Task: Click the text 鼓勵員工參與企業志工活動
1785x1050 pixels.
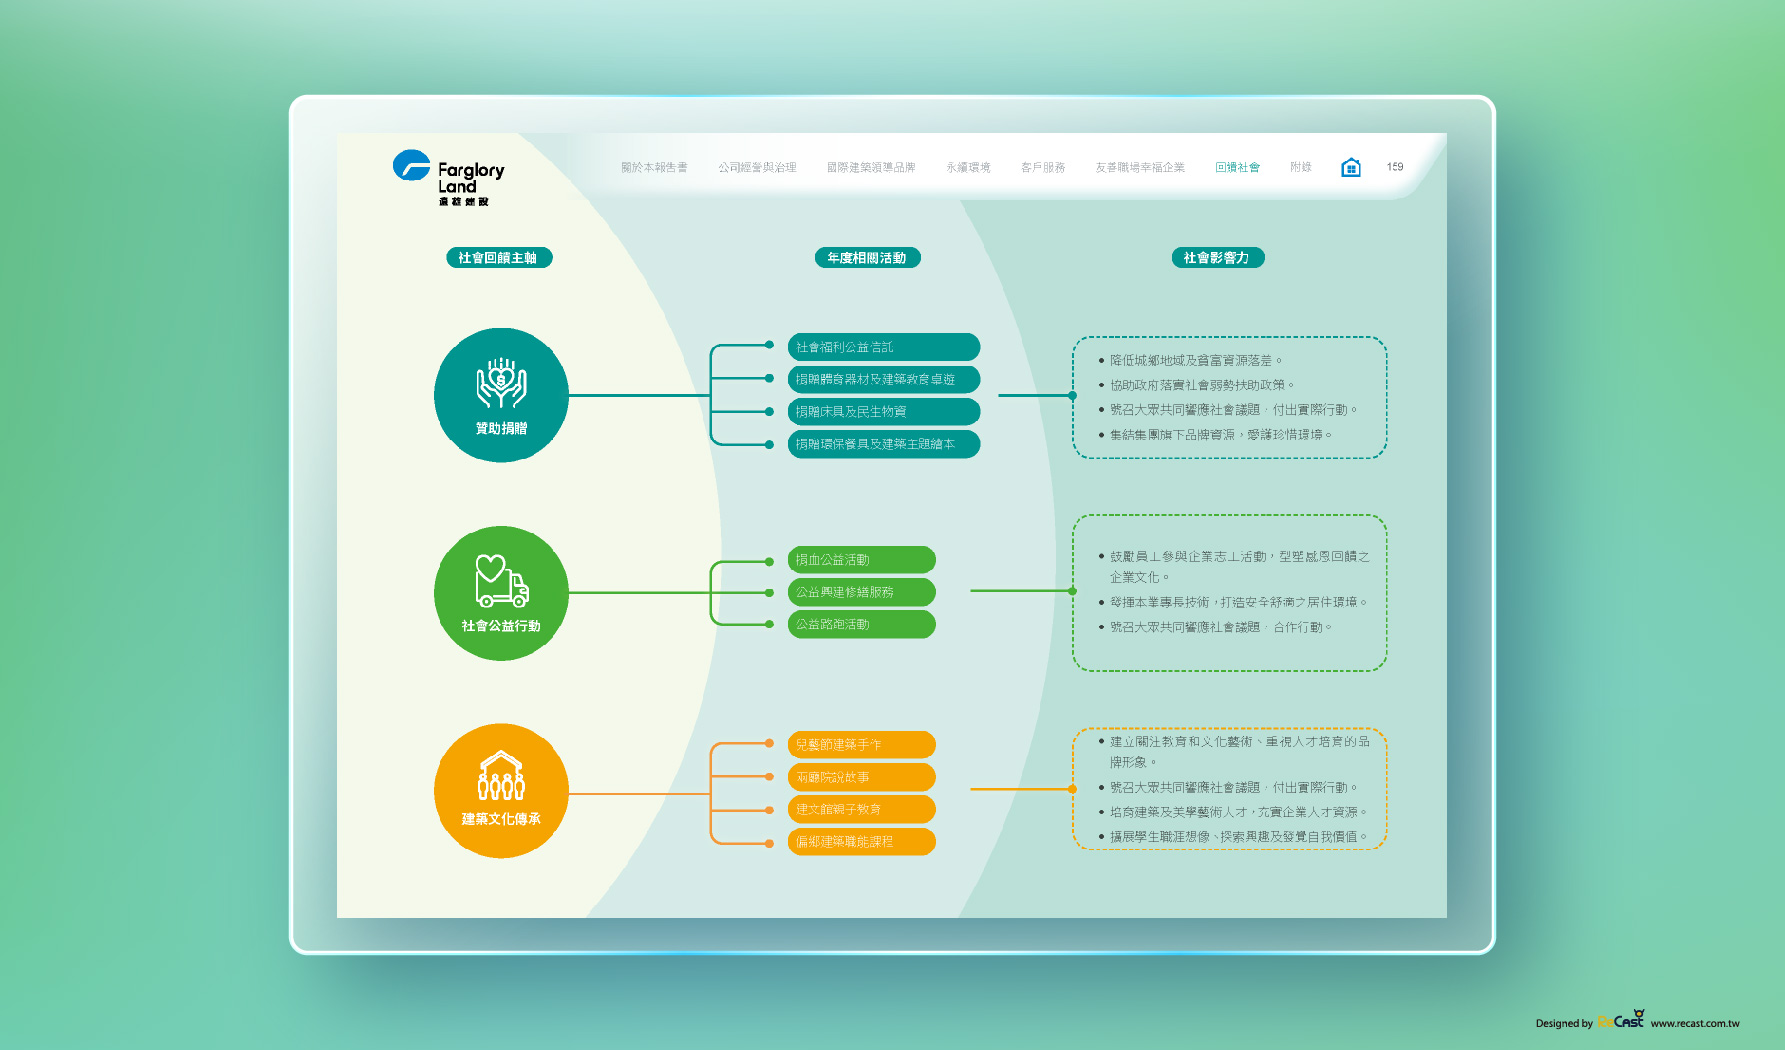Action: tap(1188, 557)
